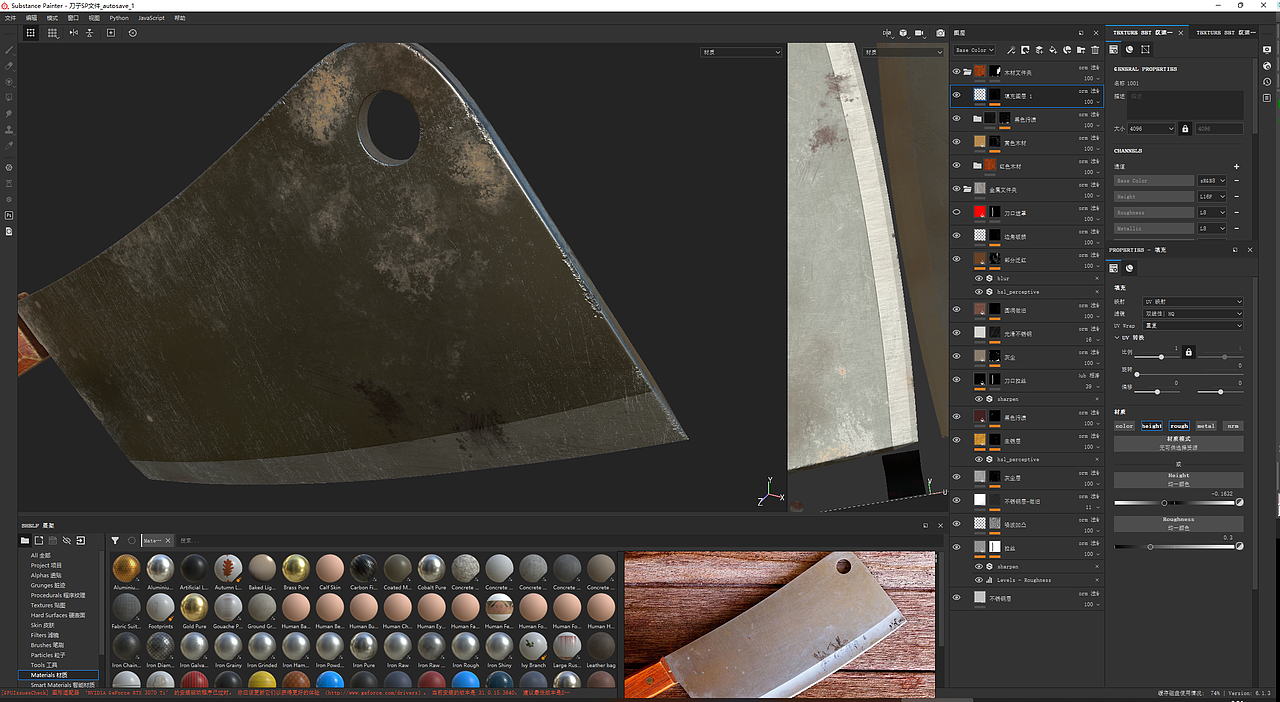
Task: Click the size lock icon in texture set settings
Action: tap(1185, 129)
